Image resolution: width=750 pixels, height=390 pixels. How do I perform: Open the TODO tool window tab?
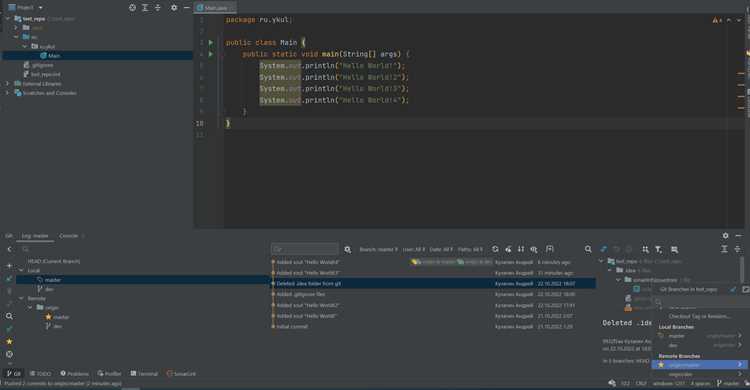point(40,374)
